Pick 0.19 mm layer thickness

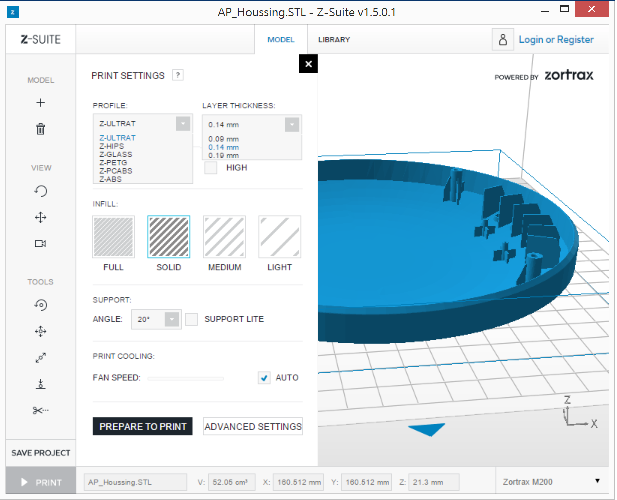coord(224,155)
